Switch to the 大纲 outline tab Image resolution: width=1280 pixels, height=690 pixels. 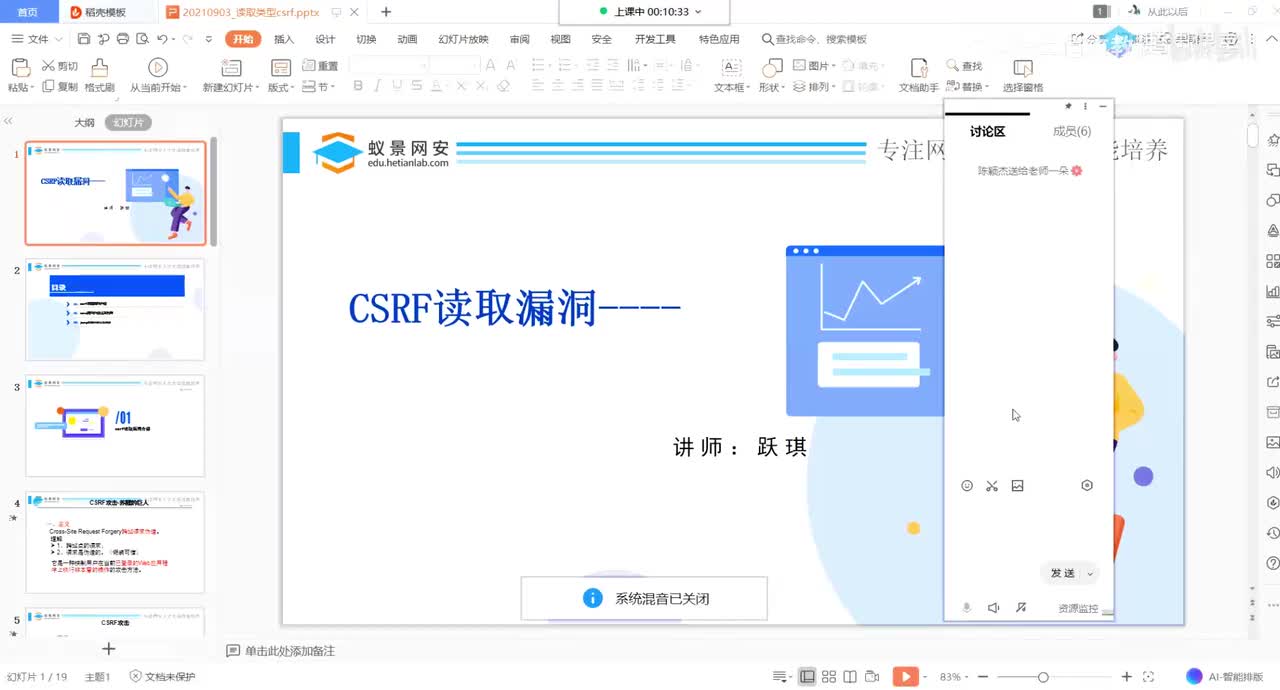pos(85,122)
